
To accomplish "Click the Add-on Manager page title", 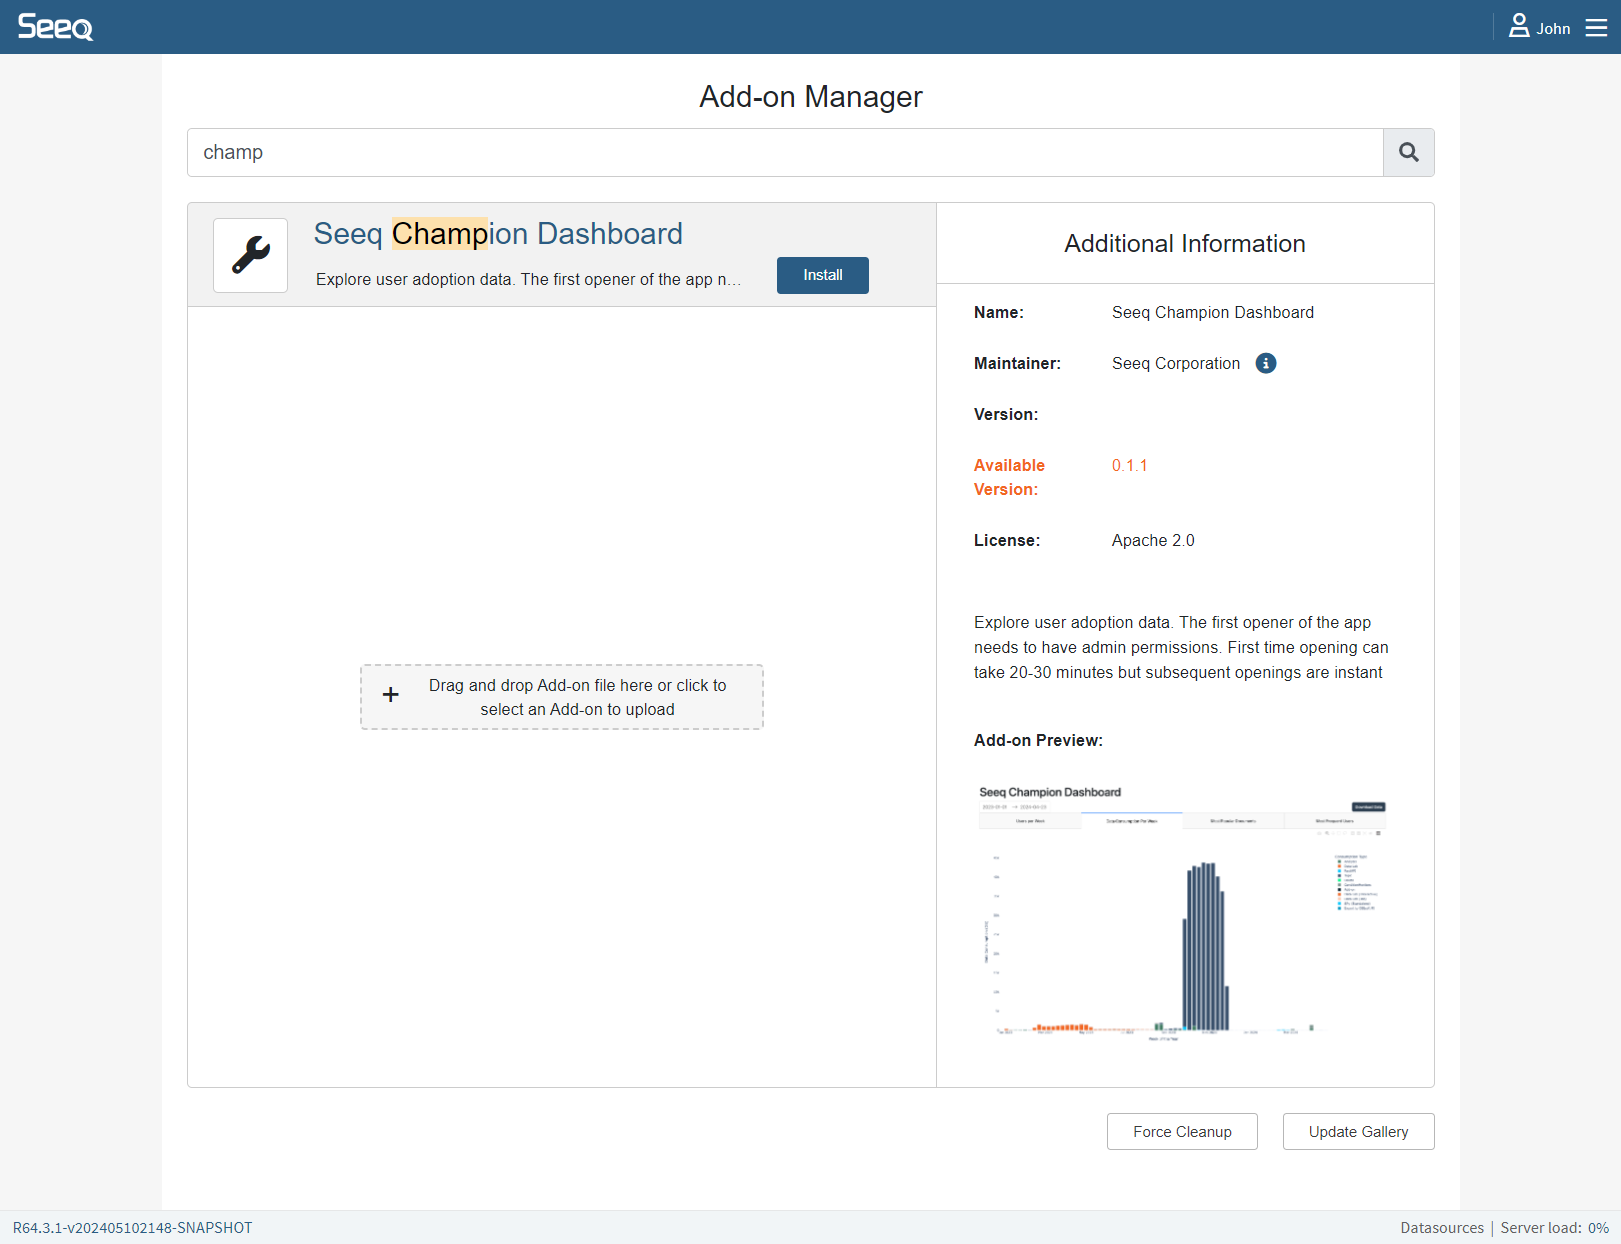I will 811,97.
